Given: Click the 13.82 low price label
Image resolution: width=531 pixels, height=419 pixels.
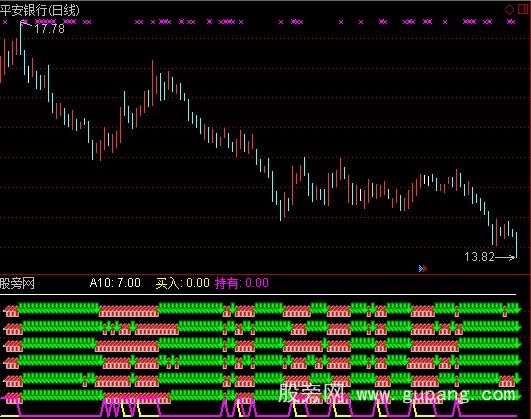Looking at the screenshot, I should coord(479,257).
